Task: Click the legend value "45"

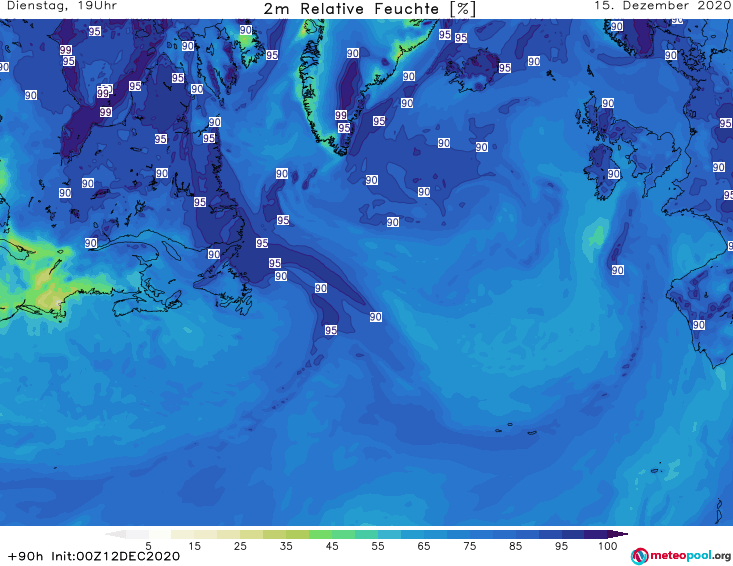Action: (332, 546)
